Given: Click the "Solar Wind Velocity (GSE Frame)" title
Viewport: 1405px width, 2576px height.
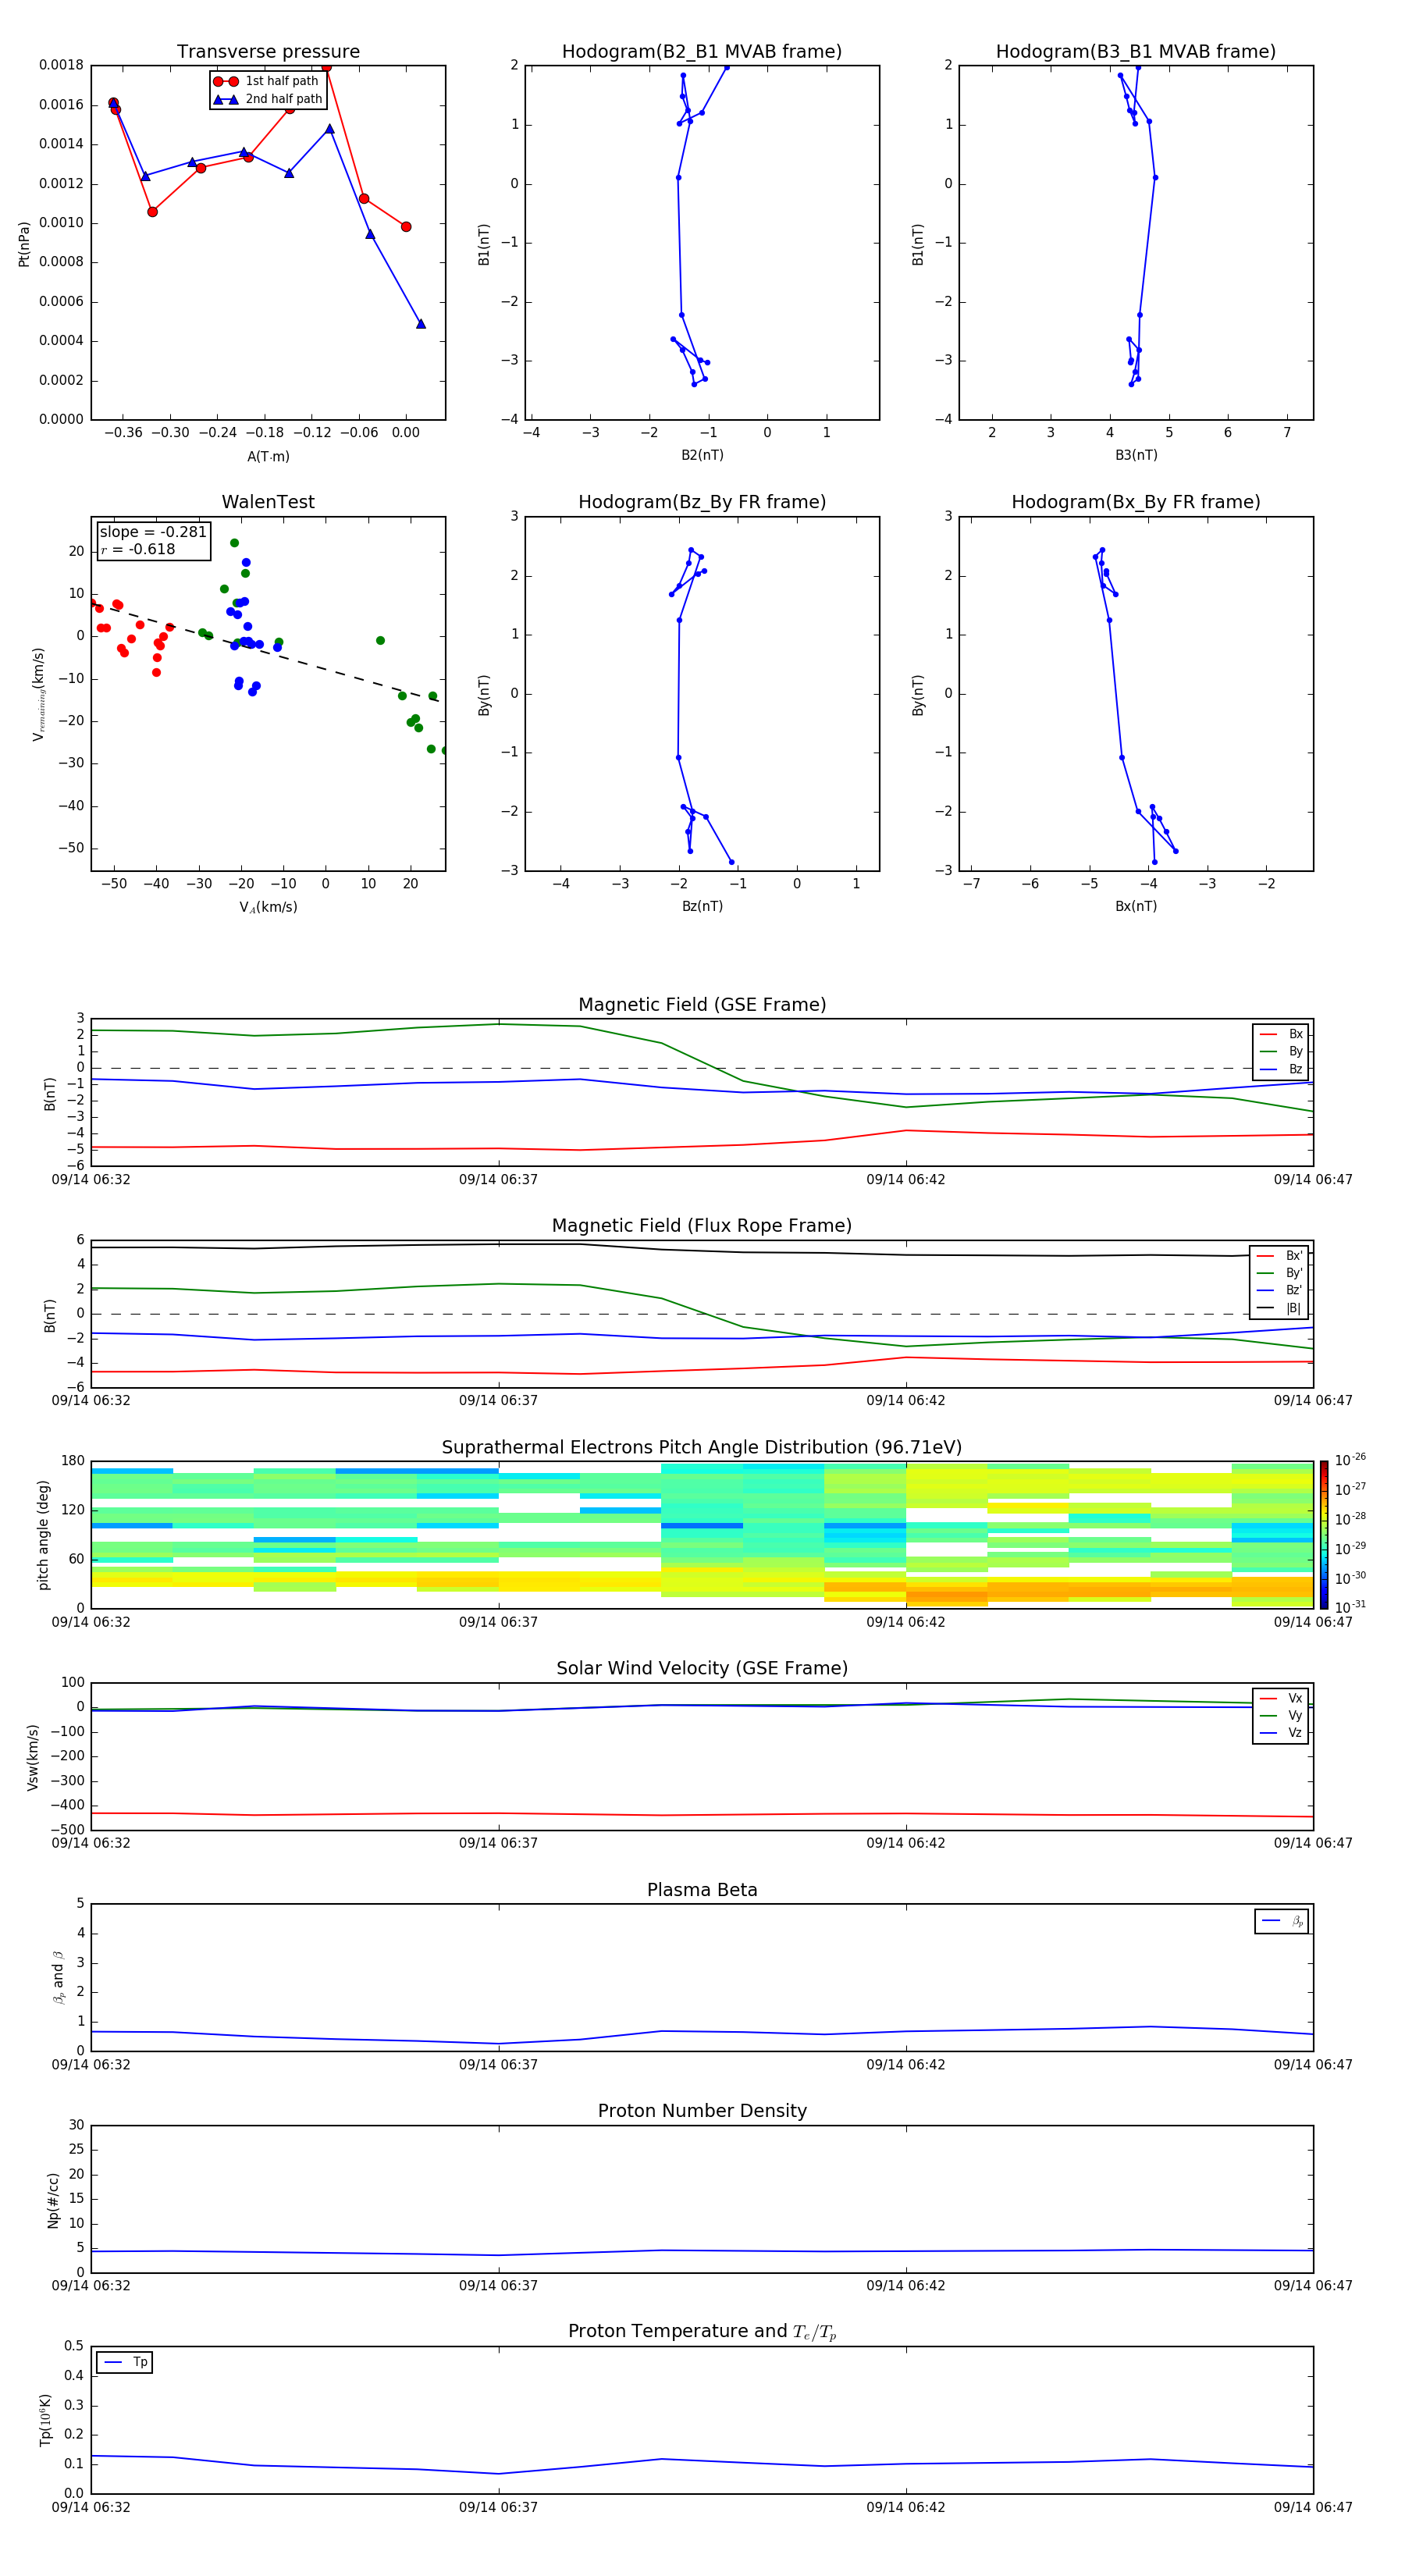Looking at the screenshot, I should point(702,1668).
